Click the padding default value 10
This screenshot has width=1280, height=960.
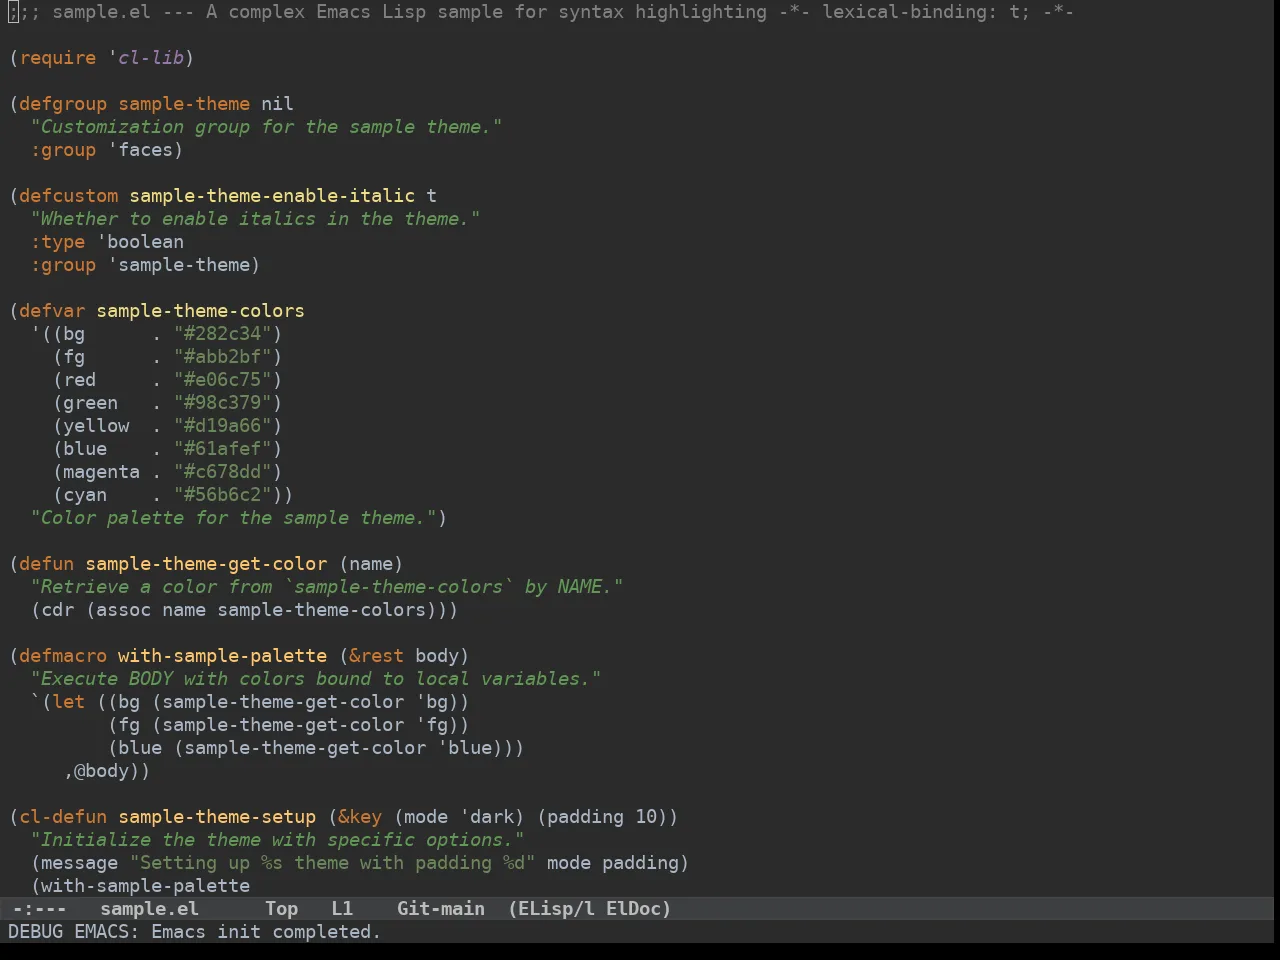(646, 817)
